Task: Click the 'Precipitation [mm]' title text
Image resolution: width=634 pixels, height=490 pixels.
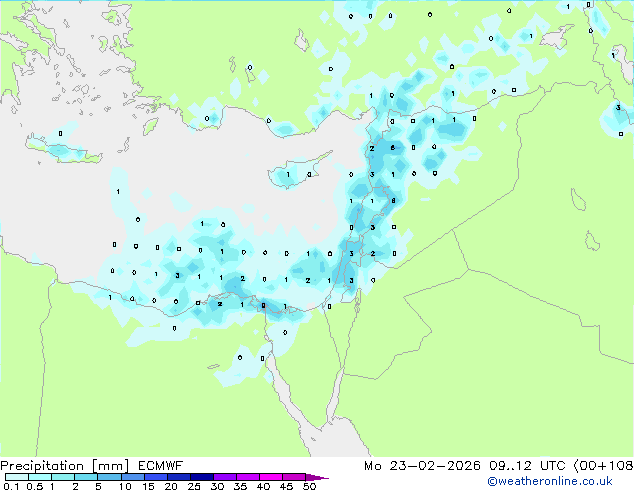Action: point(65,466)
